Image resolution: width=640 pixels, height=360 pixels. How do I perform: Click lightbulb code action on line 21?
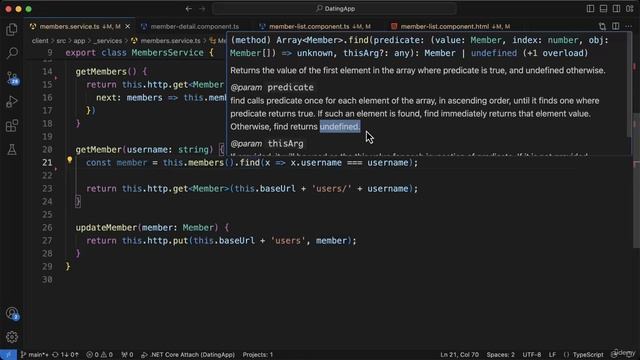69,160
